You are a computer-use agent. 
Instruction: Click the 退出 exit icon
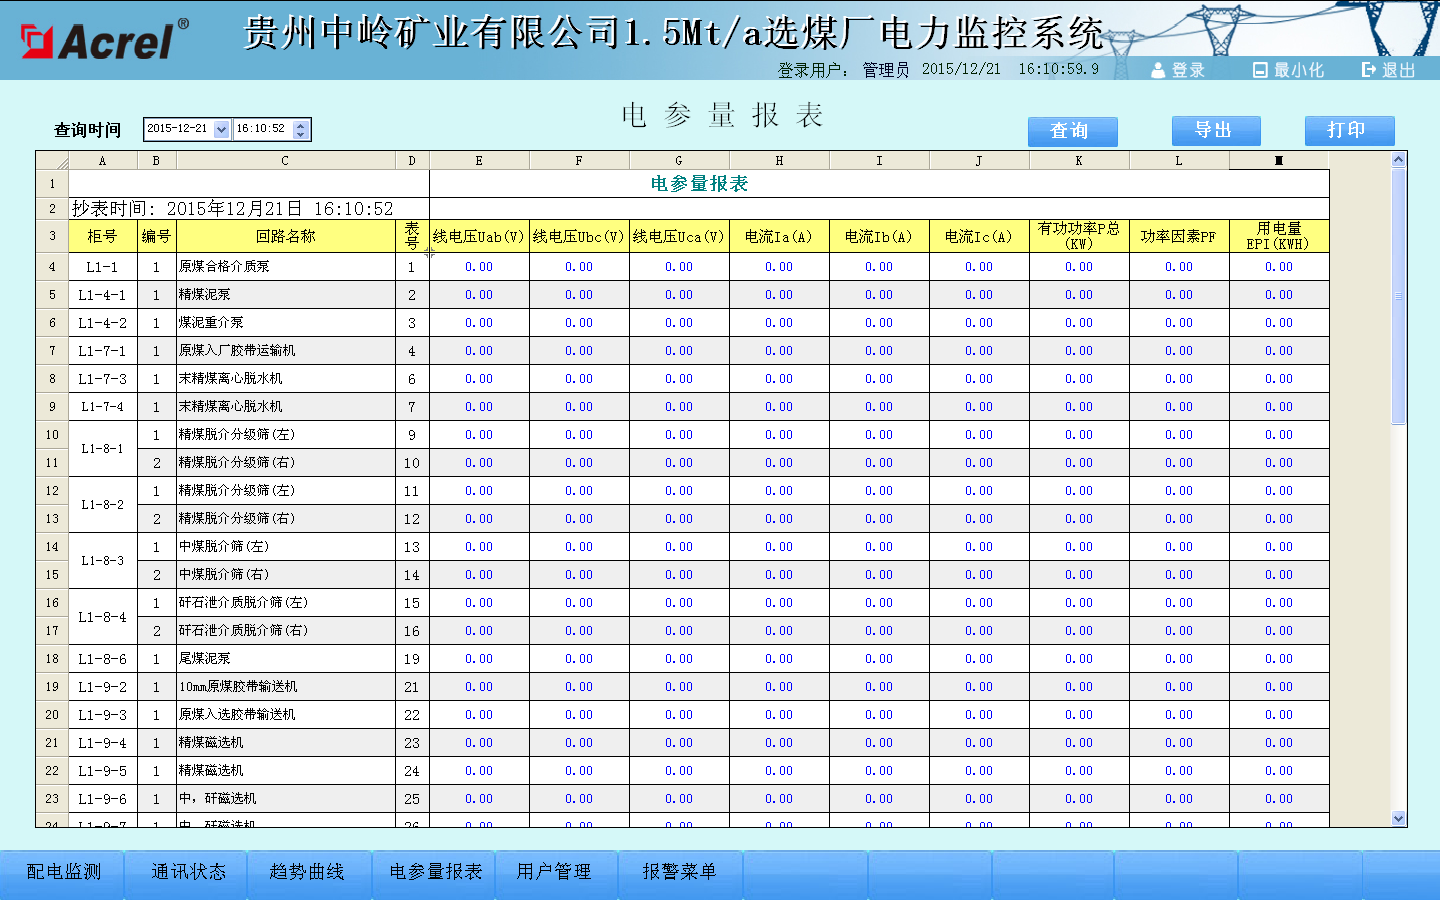click(1369, 70)
